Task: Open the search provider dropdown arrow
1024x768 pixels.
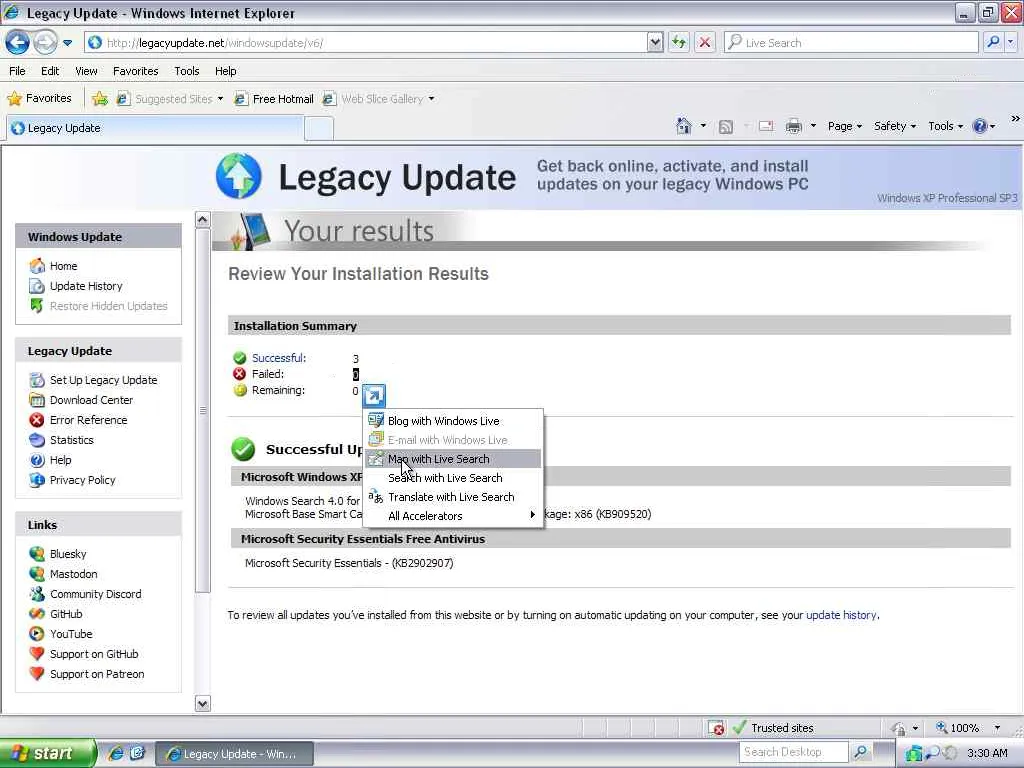Action: [1010, 42]
